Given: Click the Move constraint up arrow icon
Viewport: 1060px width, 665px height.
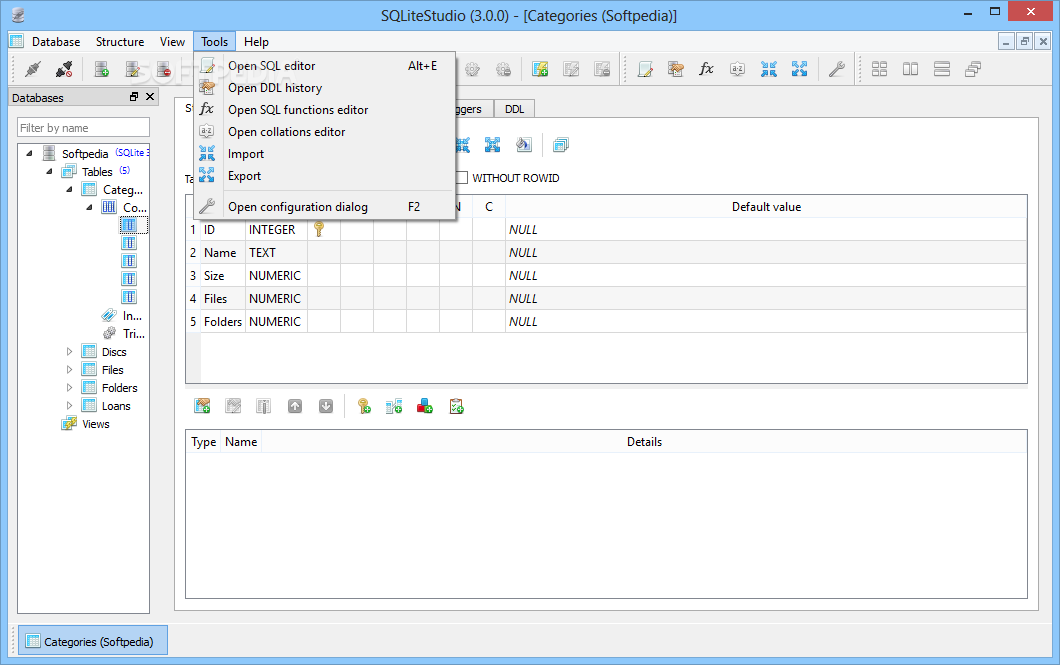Looking at the screenshot, I should [x=295, y=406].
